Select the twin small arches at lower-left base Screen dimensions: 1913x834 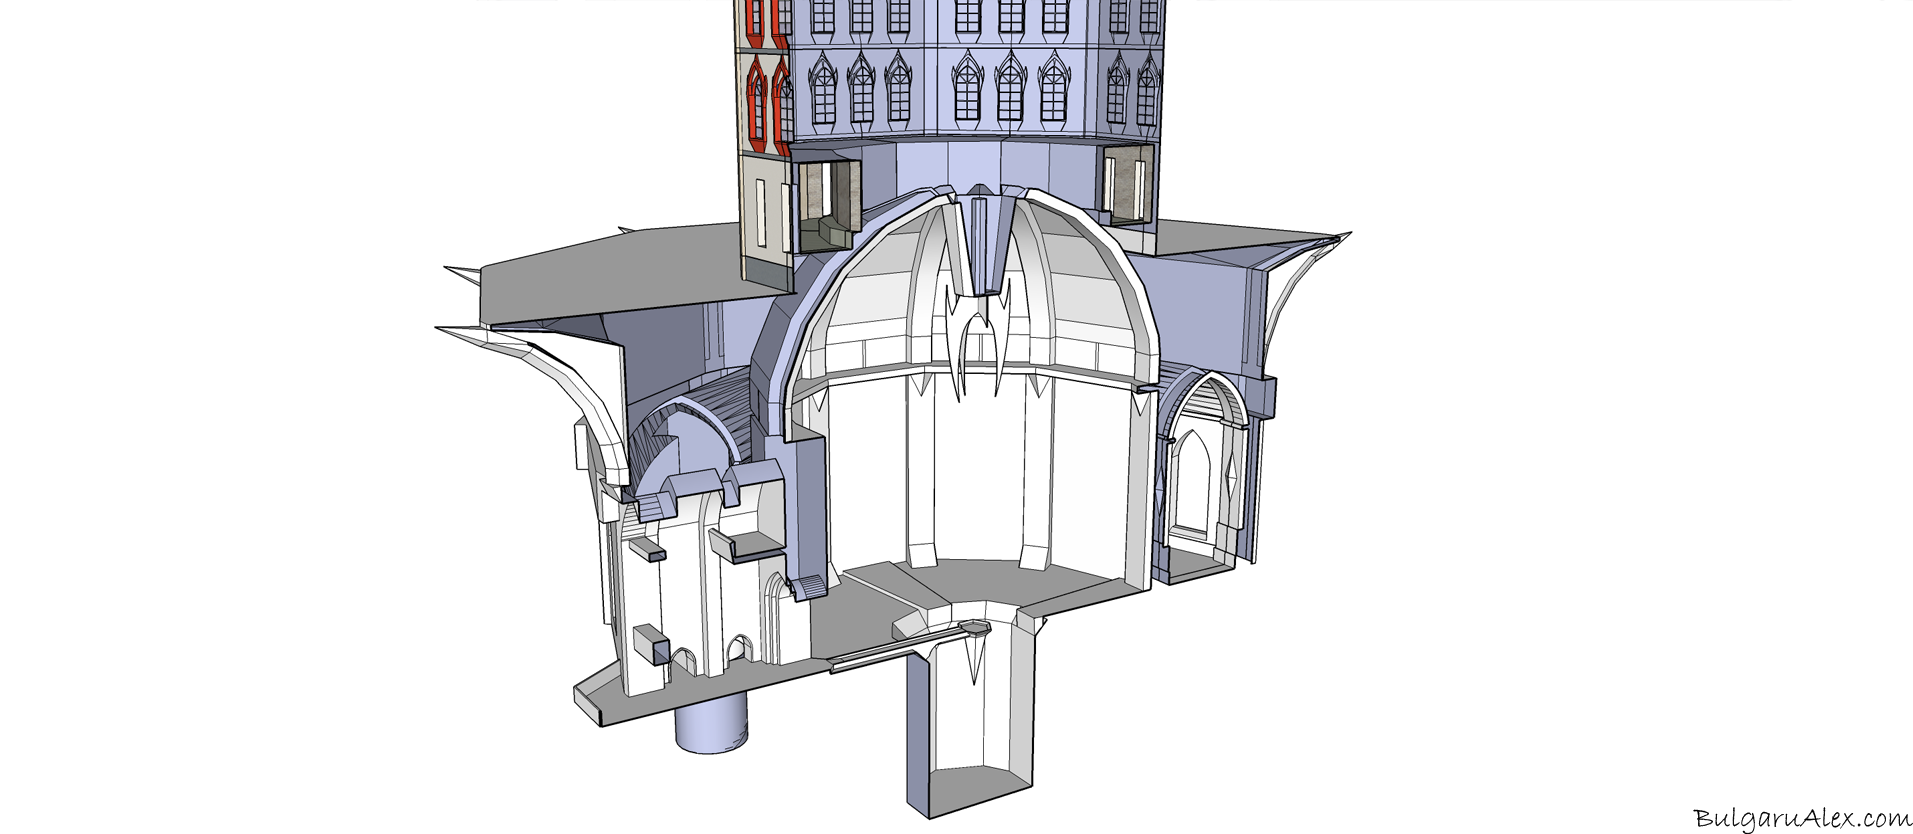pos(712,655)
